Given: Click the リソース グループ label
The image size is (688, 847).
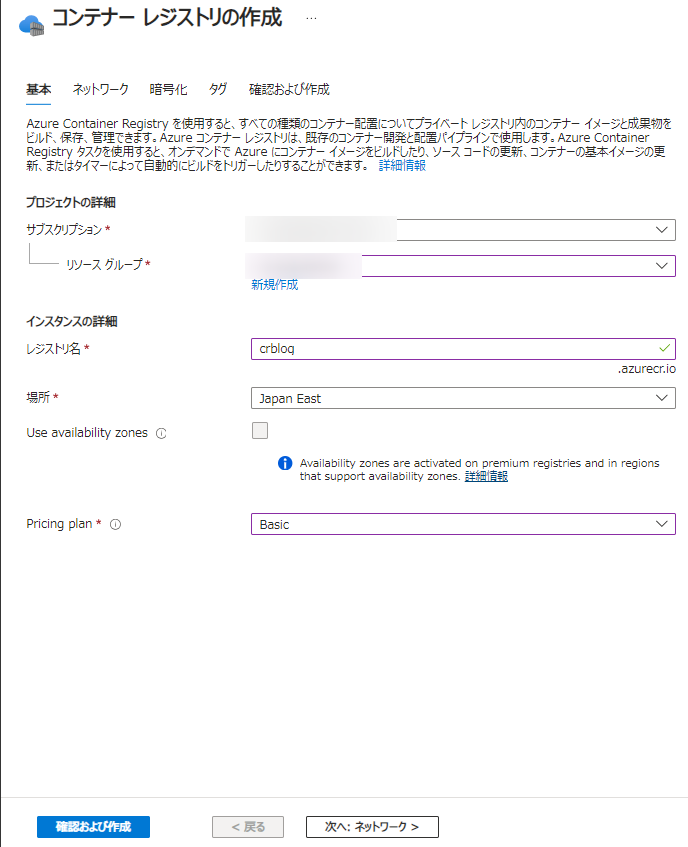Looking at the screenshot, I should click(x=104, y=265).
